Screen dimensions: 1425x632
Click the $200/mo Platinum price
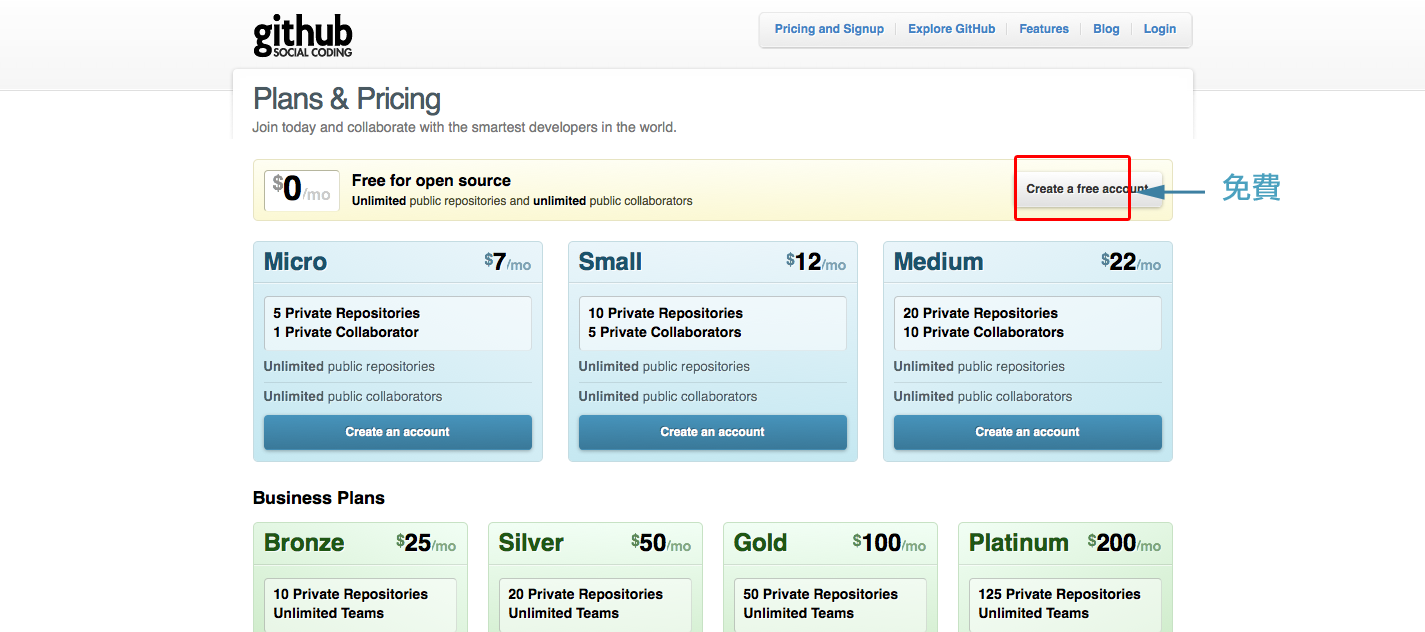1124,543
